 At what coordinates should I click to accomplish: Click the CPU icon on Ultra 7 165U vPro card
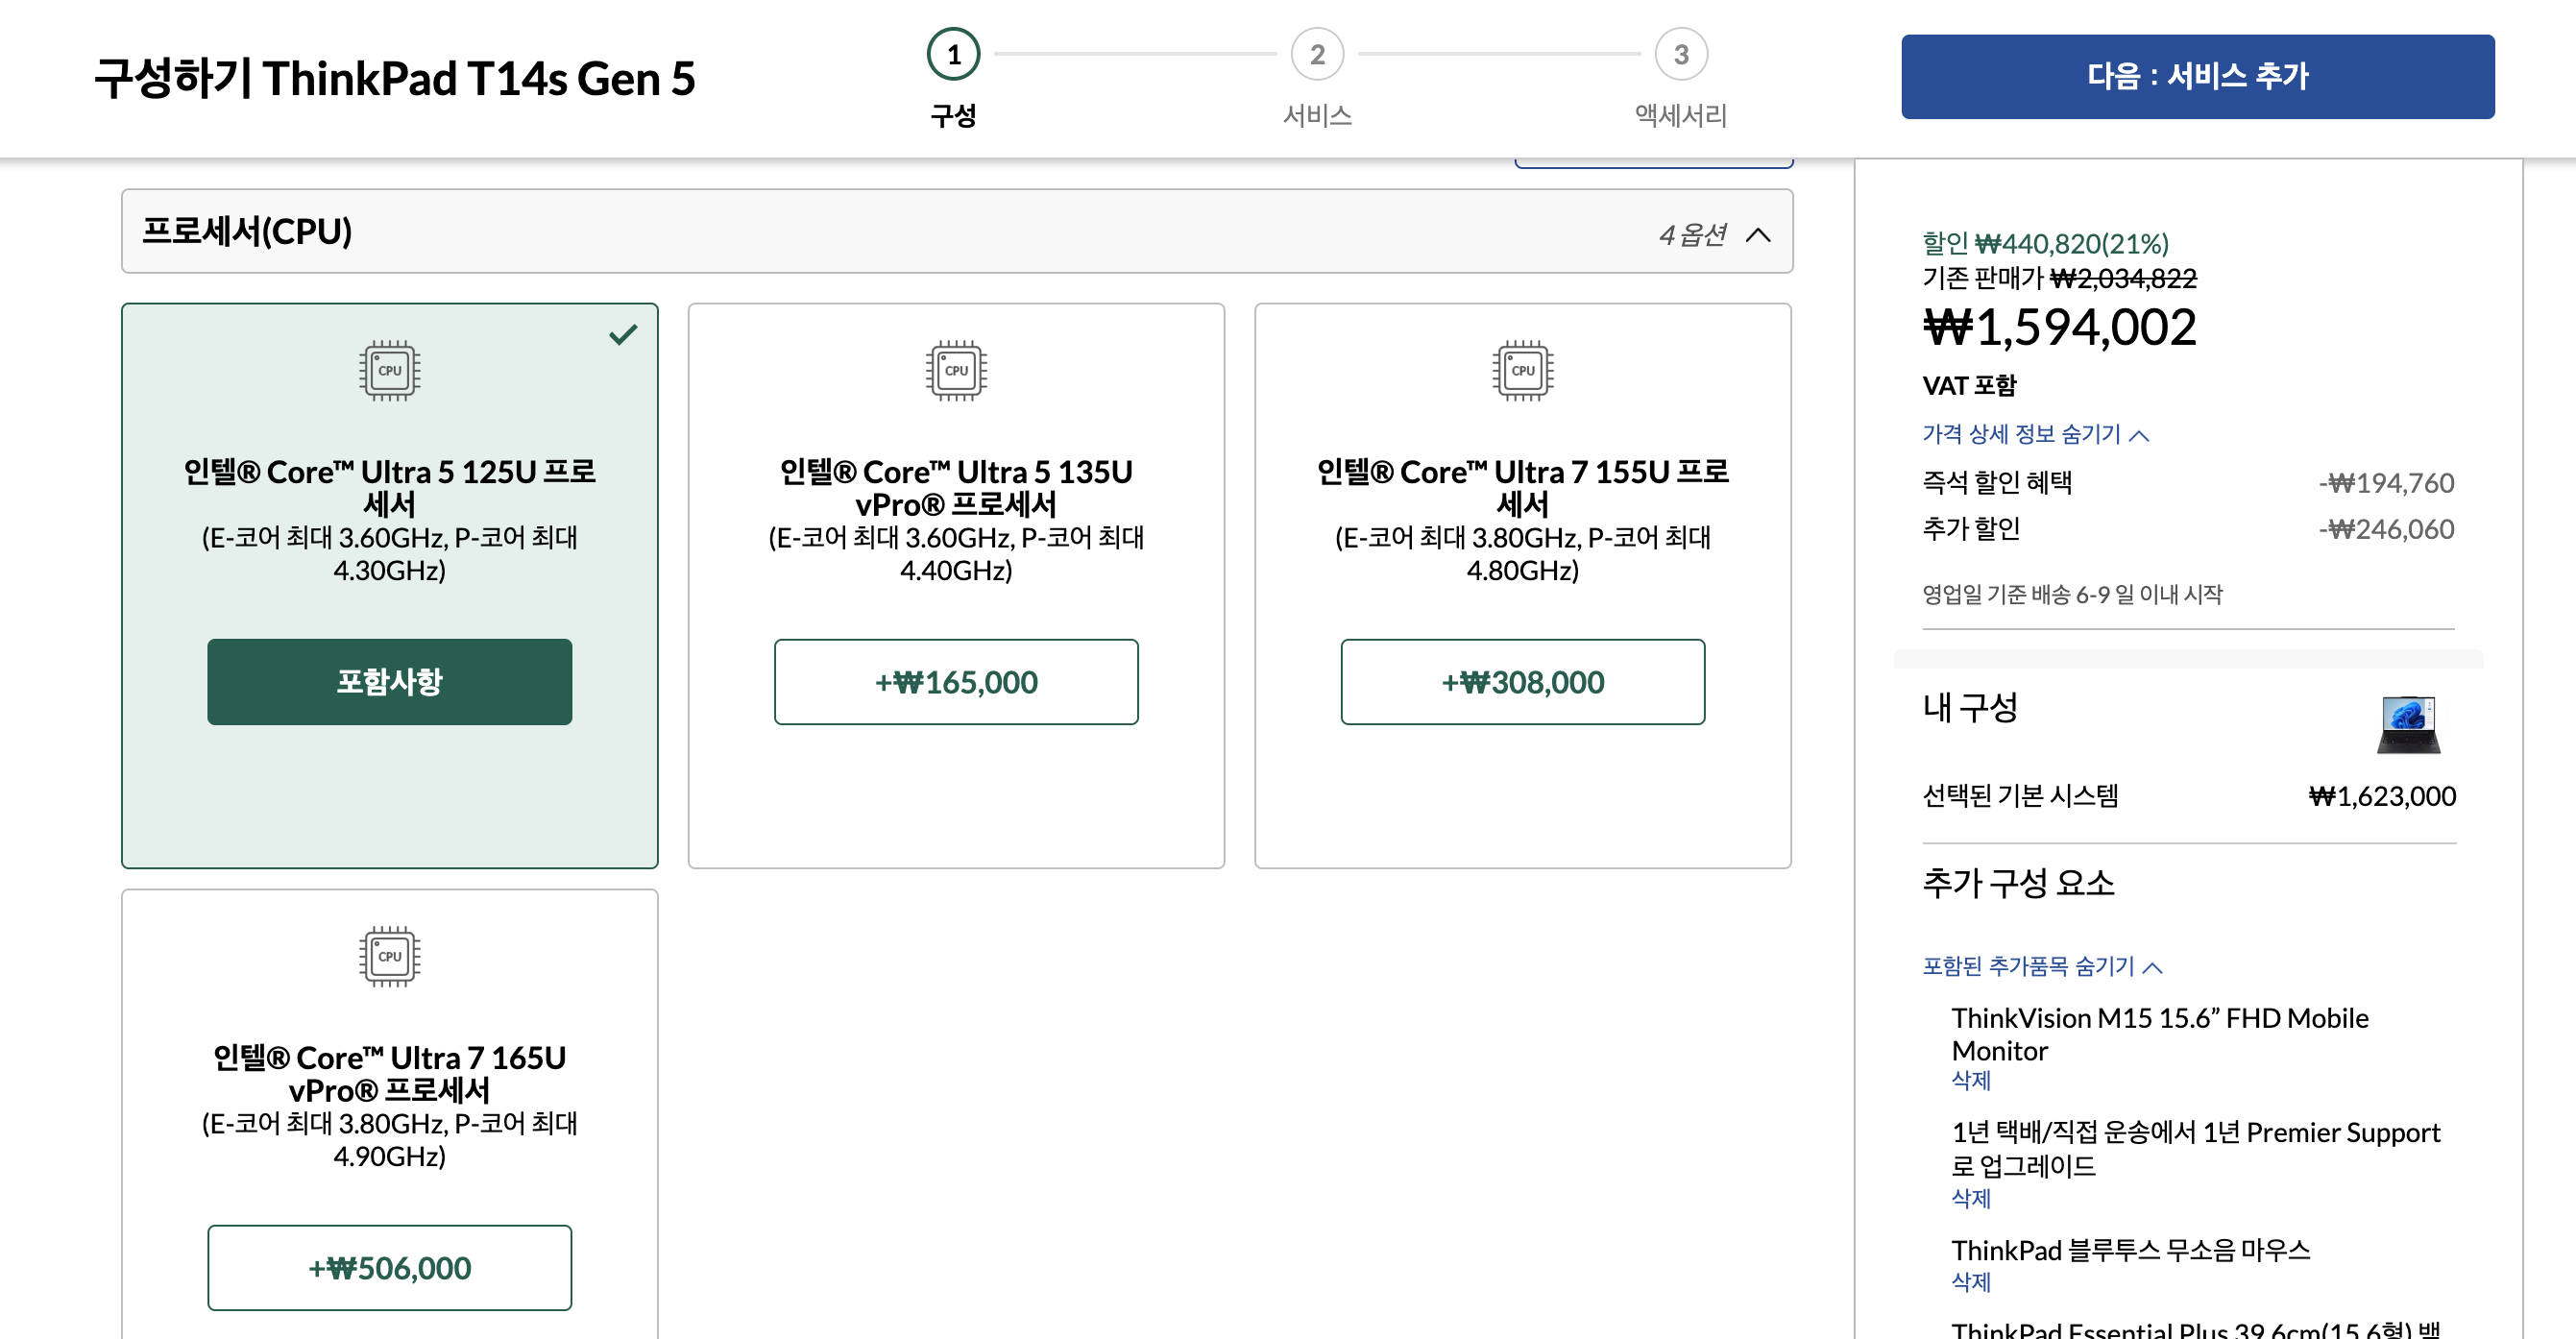[389, 956]
